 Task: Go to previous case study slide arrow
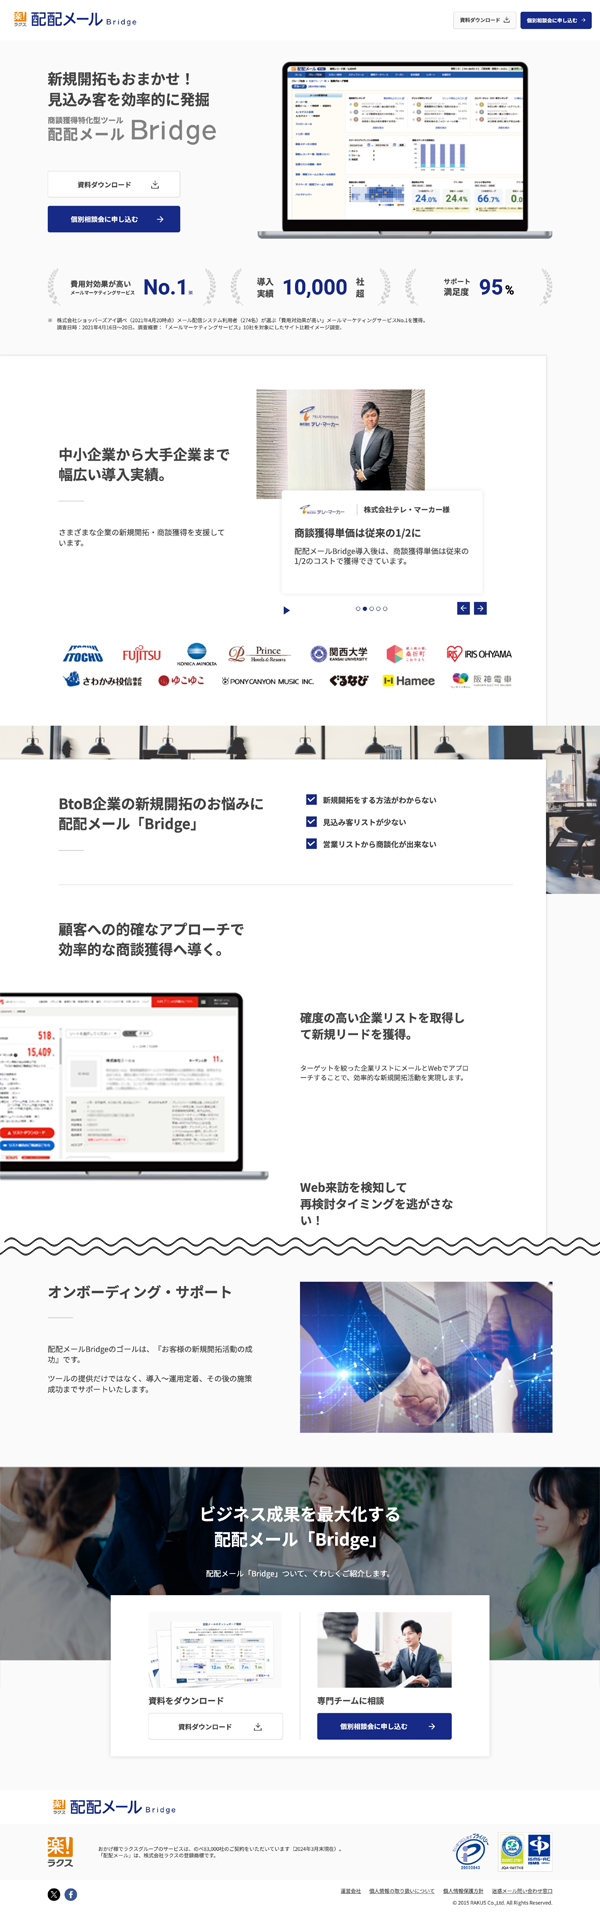[463, 608]
